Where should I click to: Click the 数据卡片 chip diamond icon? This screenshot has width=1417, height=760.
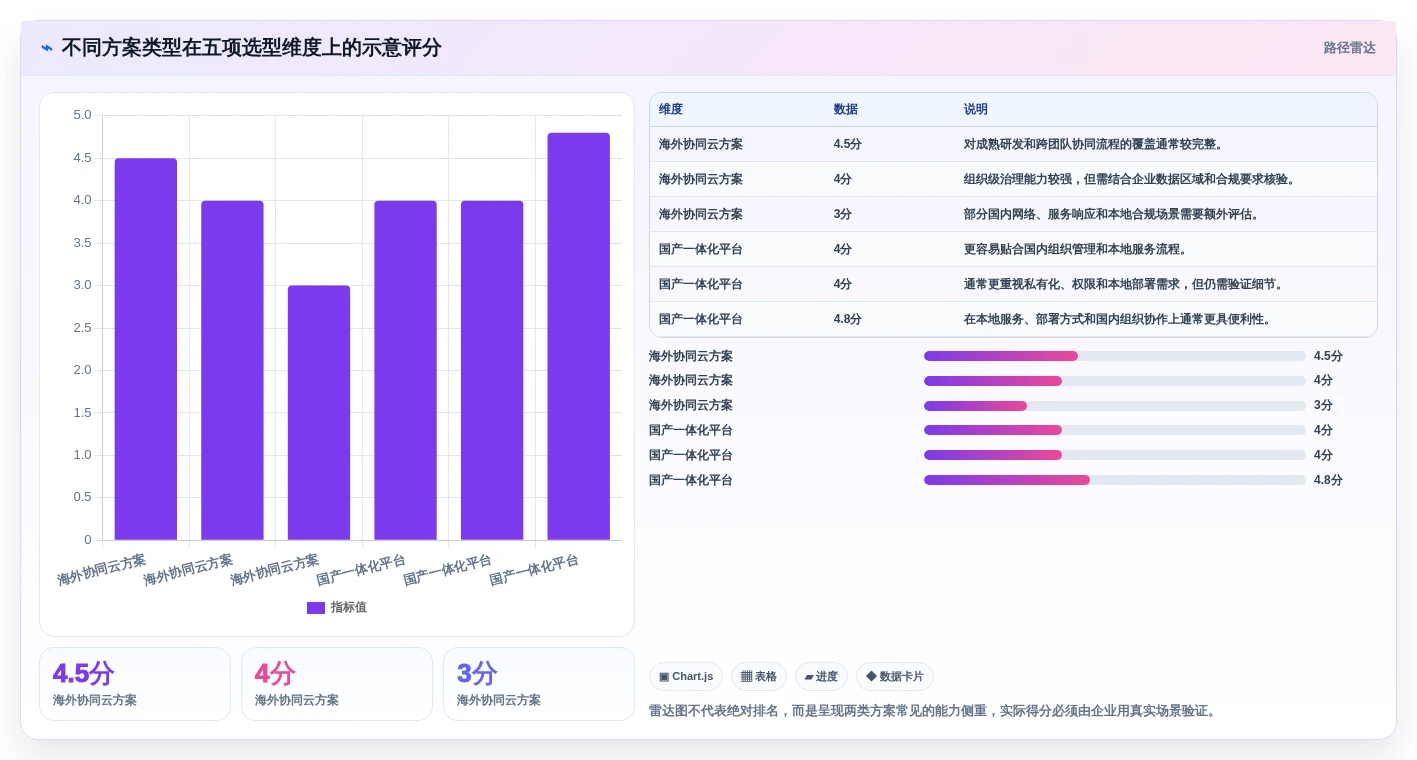pyautogui.click(x=871, y=676)
